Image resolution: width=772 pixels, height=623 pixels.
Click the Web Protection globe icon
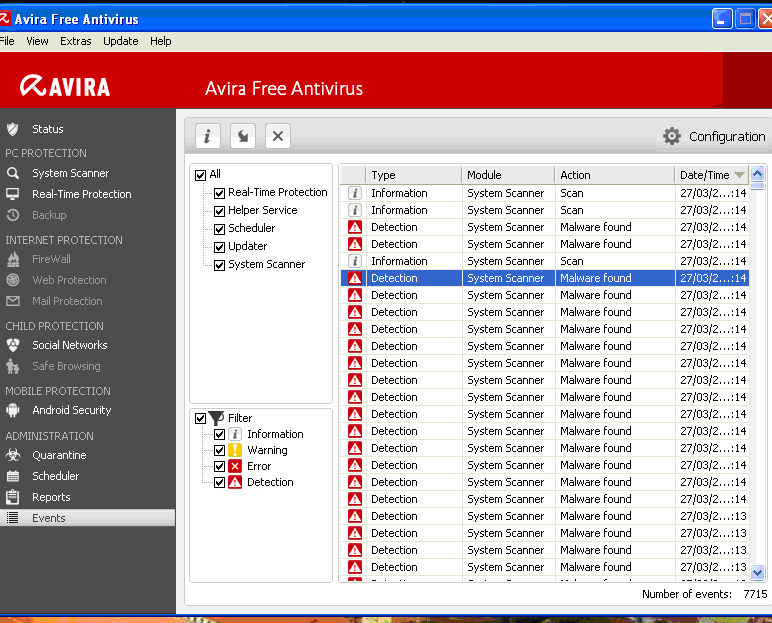pos(13,280)
